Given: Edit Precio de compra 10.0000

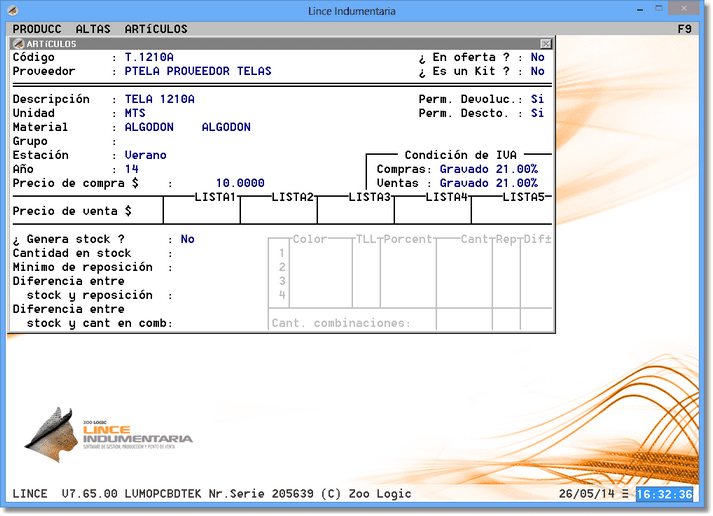Looking at the screenshot, I should coord(240,183).
